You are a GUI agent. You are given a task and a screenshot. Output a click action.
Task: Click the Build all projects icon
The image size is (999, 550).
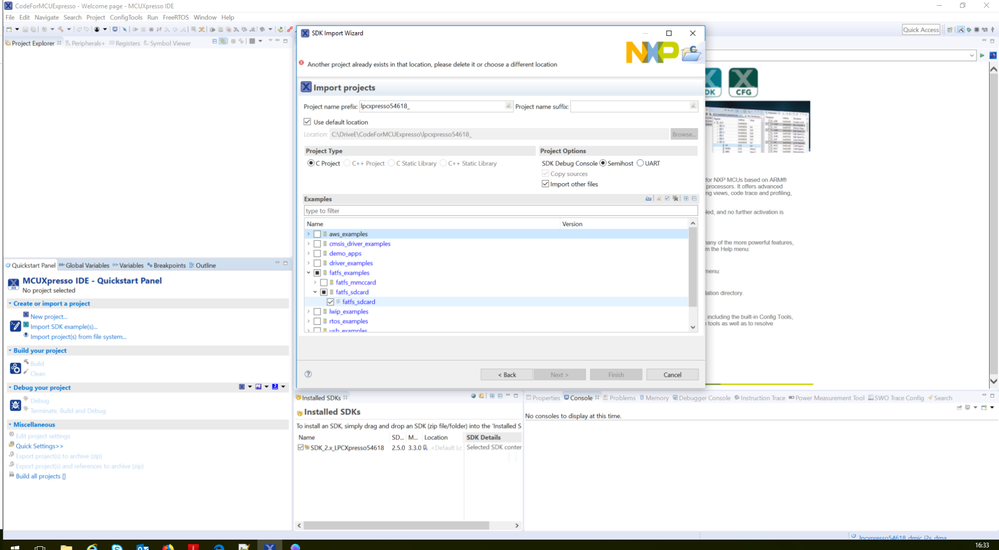click(x=11, y=476)
